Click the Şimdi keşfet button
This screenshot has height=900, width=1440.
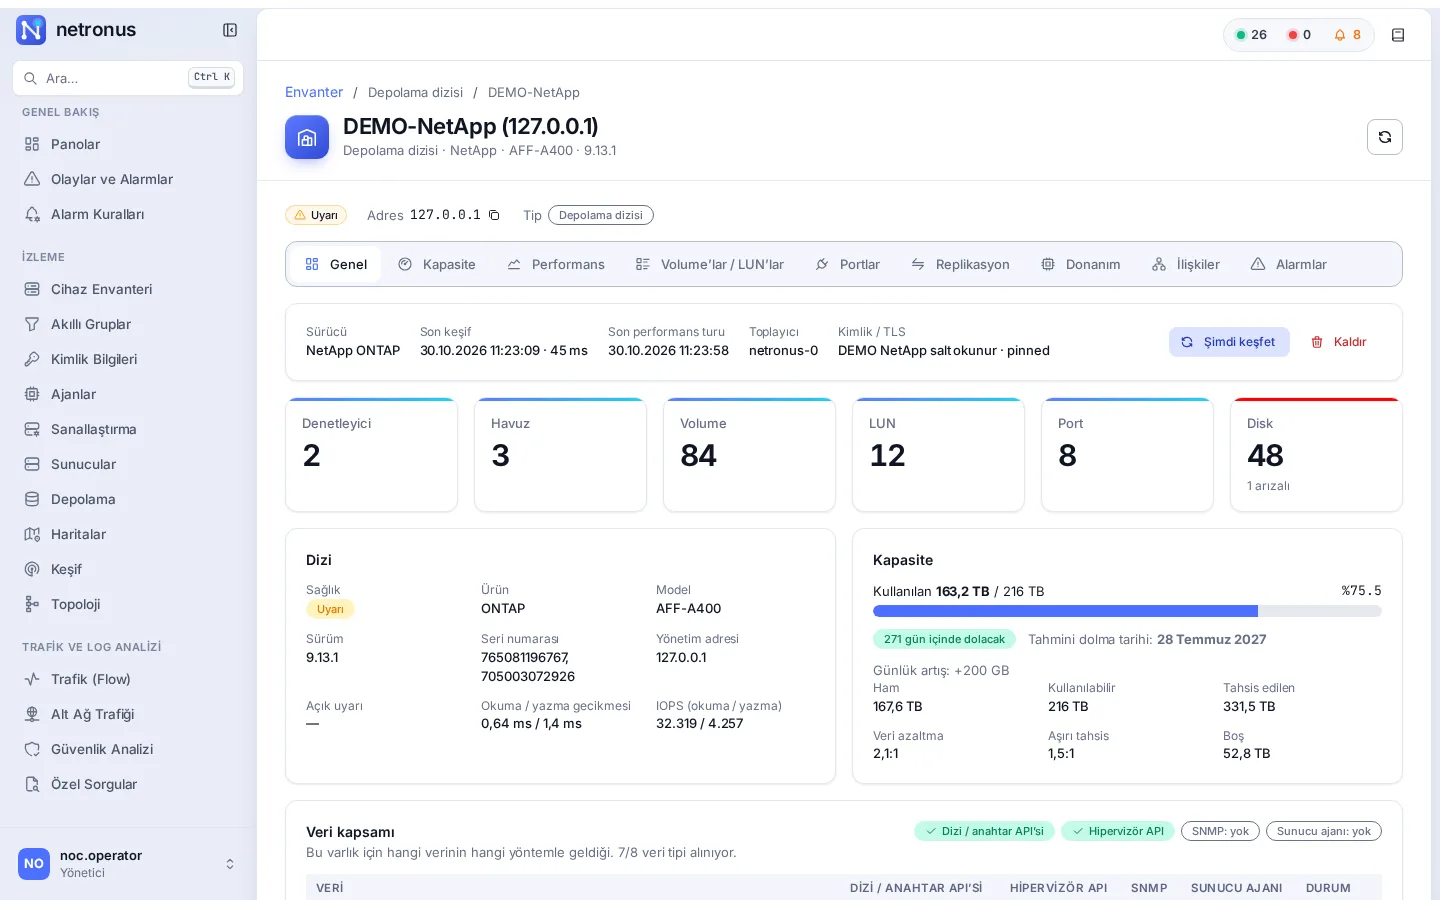(x=1229, y=342)
